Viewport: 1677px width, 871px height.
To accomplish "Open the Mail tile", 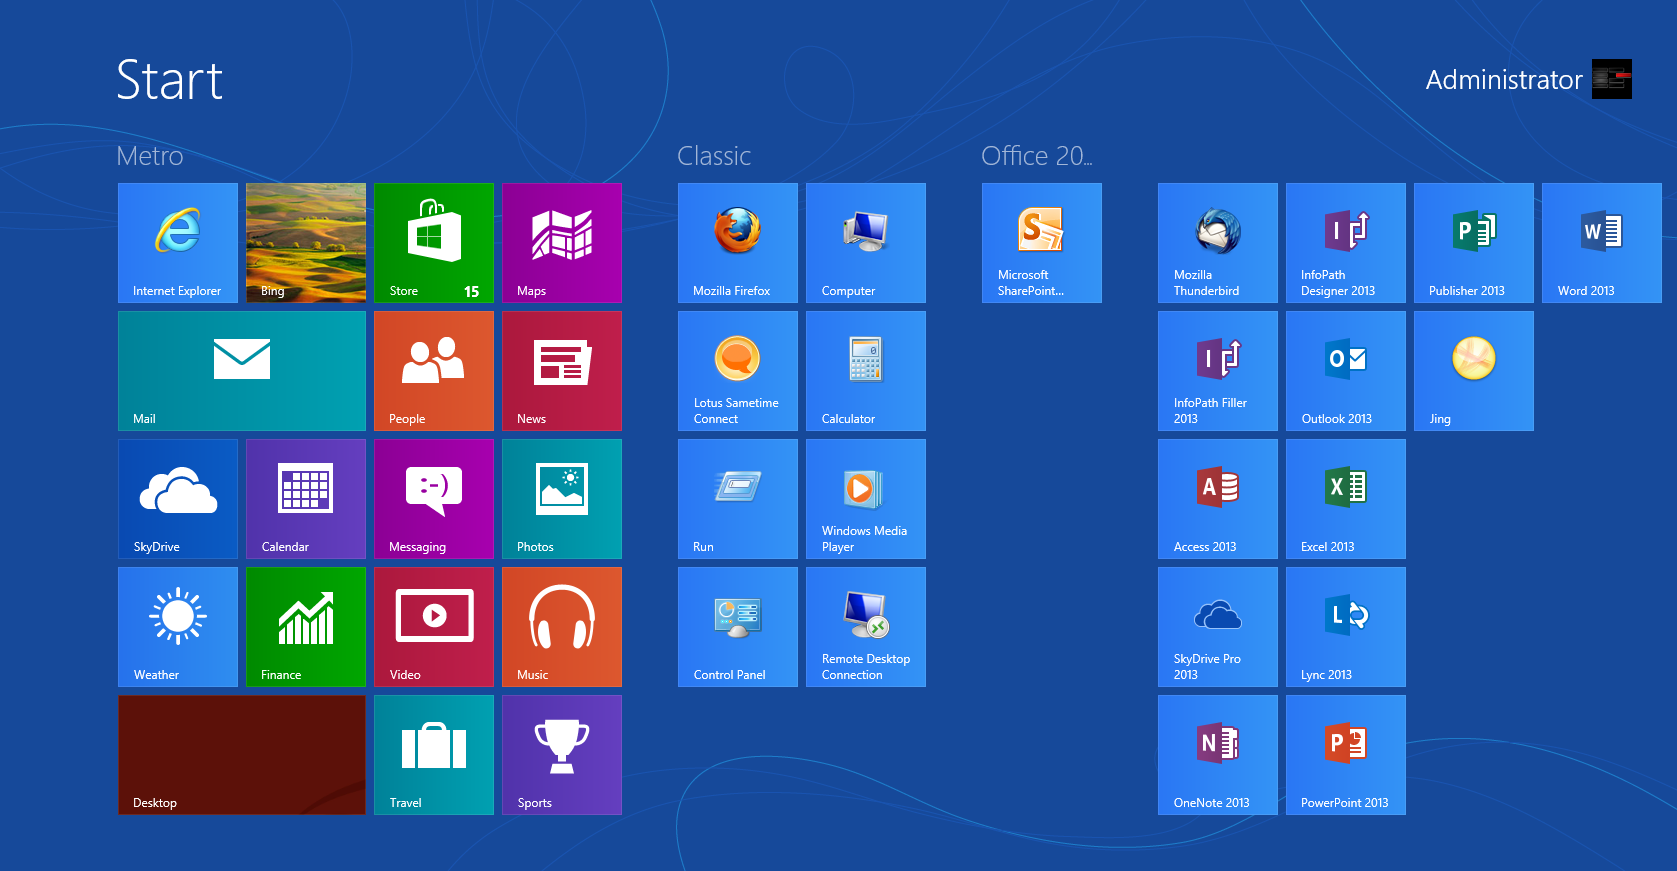I will pos(242,371).
